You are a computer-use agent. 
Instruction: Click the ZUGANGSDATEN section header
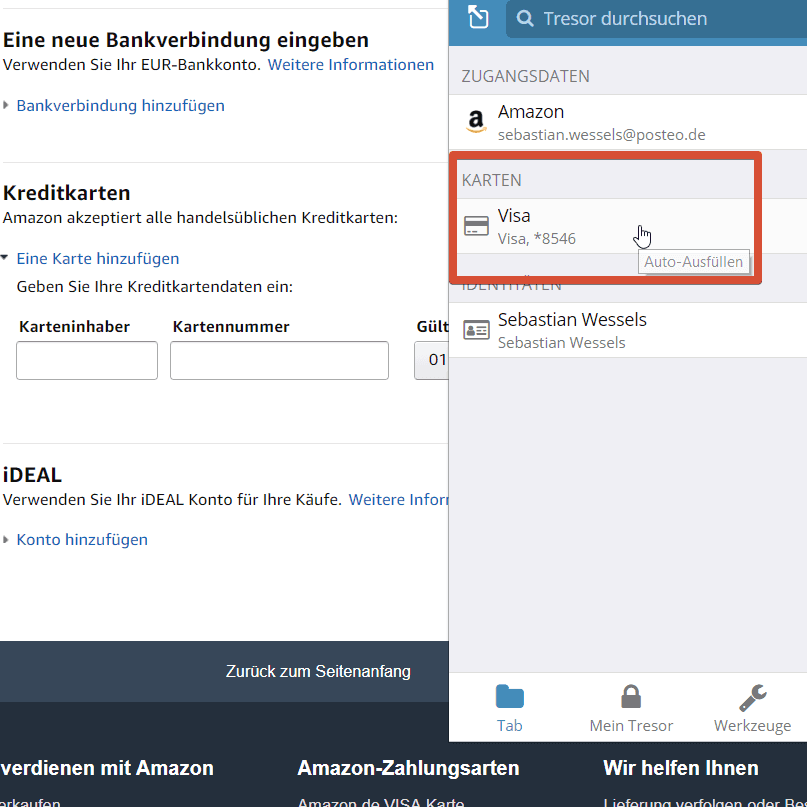(x=525, y=76)
